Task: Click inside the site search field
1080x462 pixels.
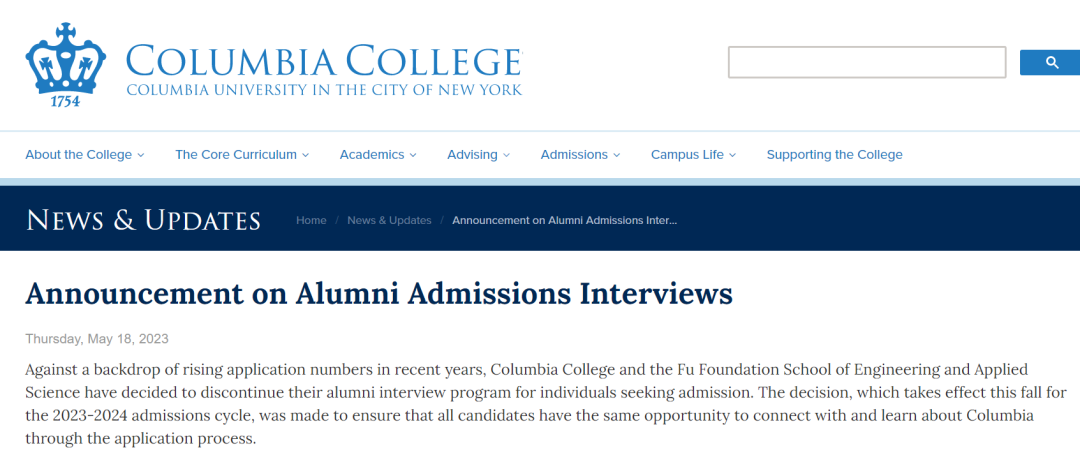Action: (866, 62)
